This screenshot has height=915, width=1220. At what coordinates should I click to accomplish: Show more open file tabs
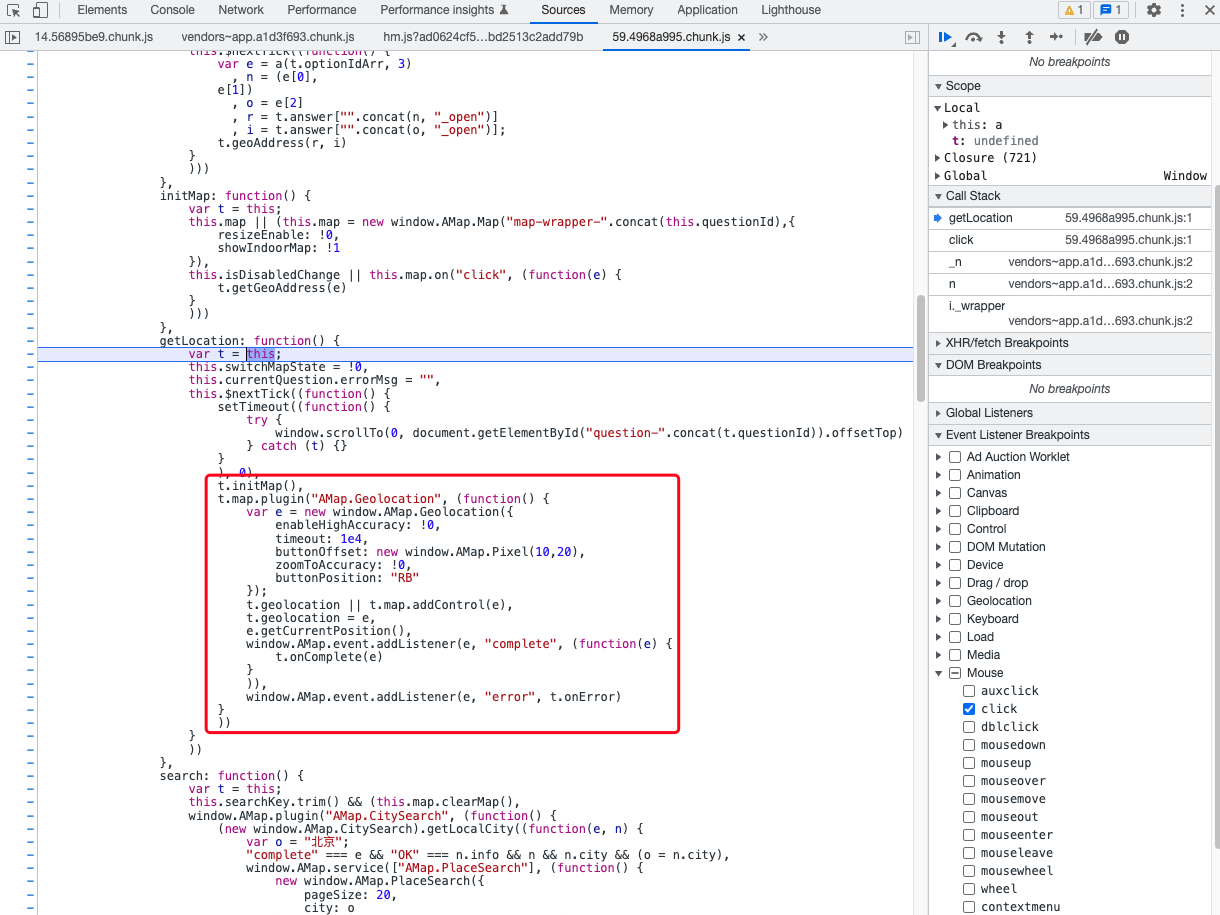tap(763, 37)
